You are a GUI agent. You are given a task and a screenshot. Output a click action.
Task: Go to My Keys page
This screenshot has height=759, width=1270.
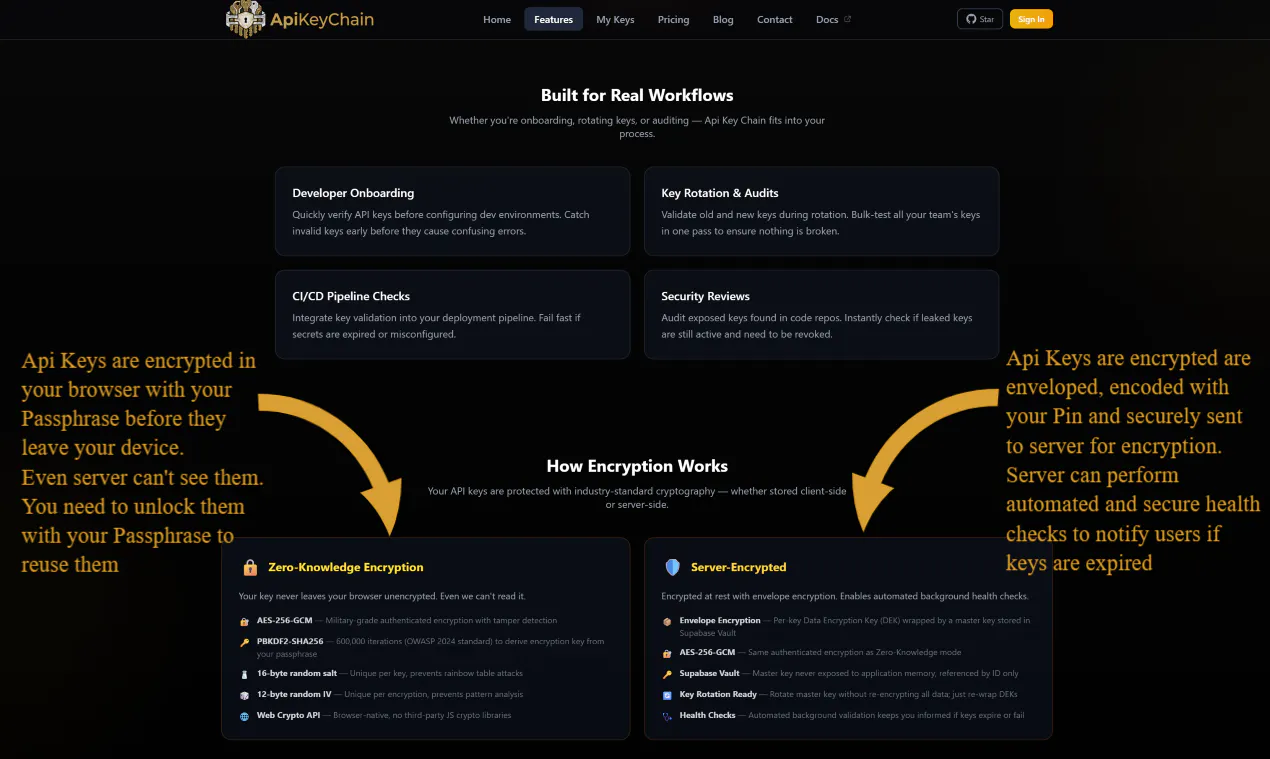pos(615,19)
